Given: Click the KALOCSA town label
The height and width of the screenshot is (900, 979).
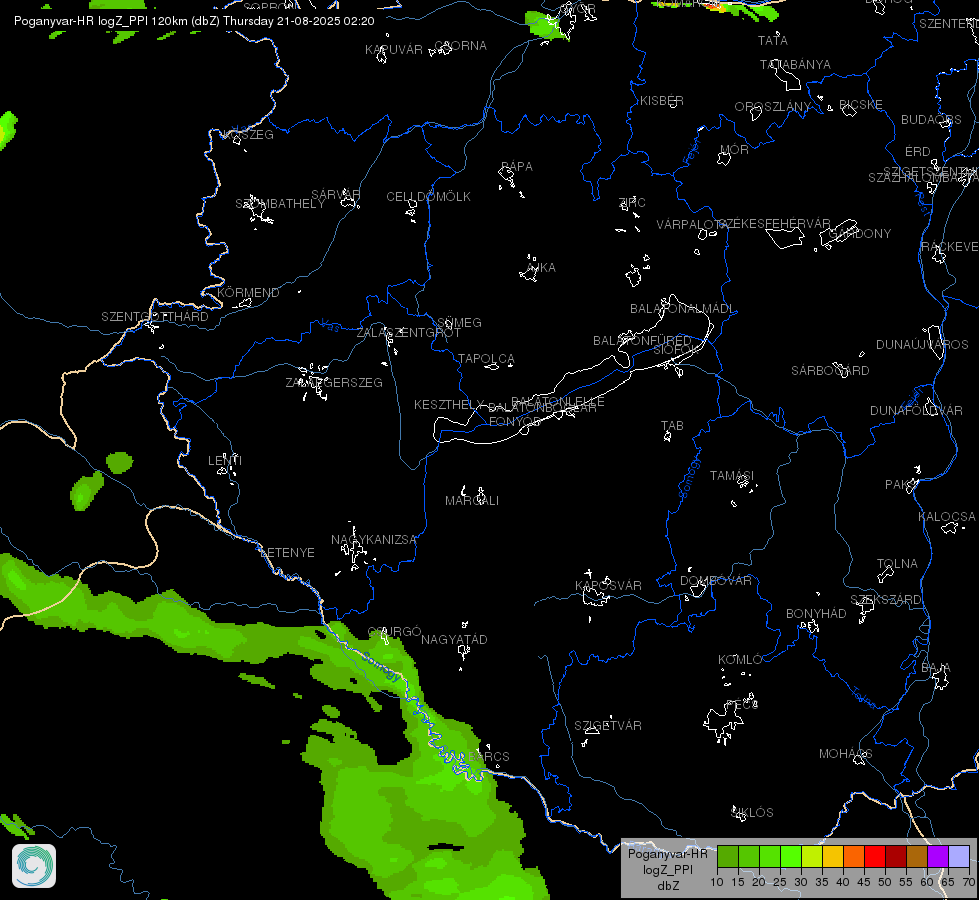Looking at the screenshot, I should click(947, 517).
